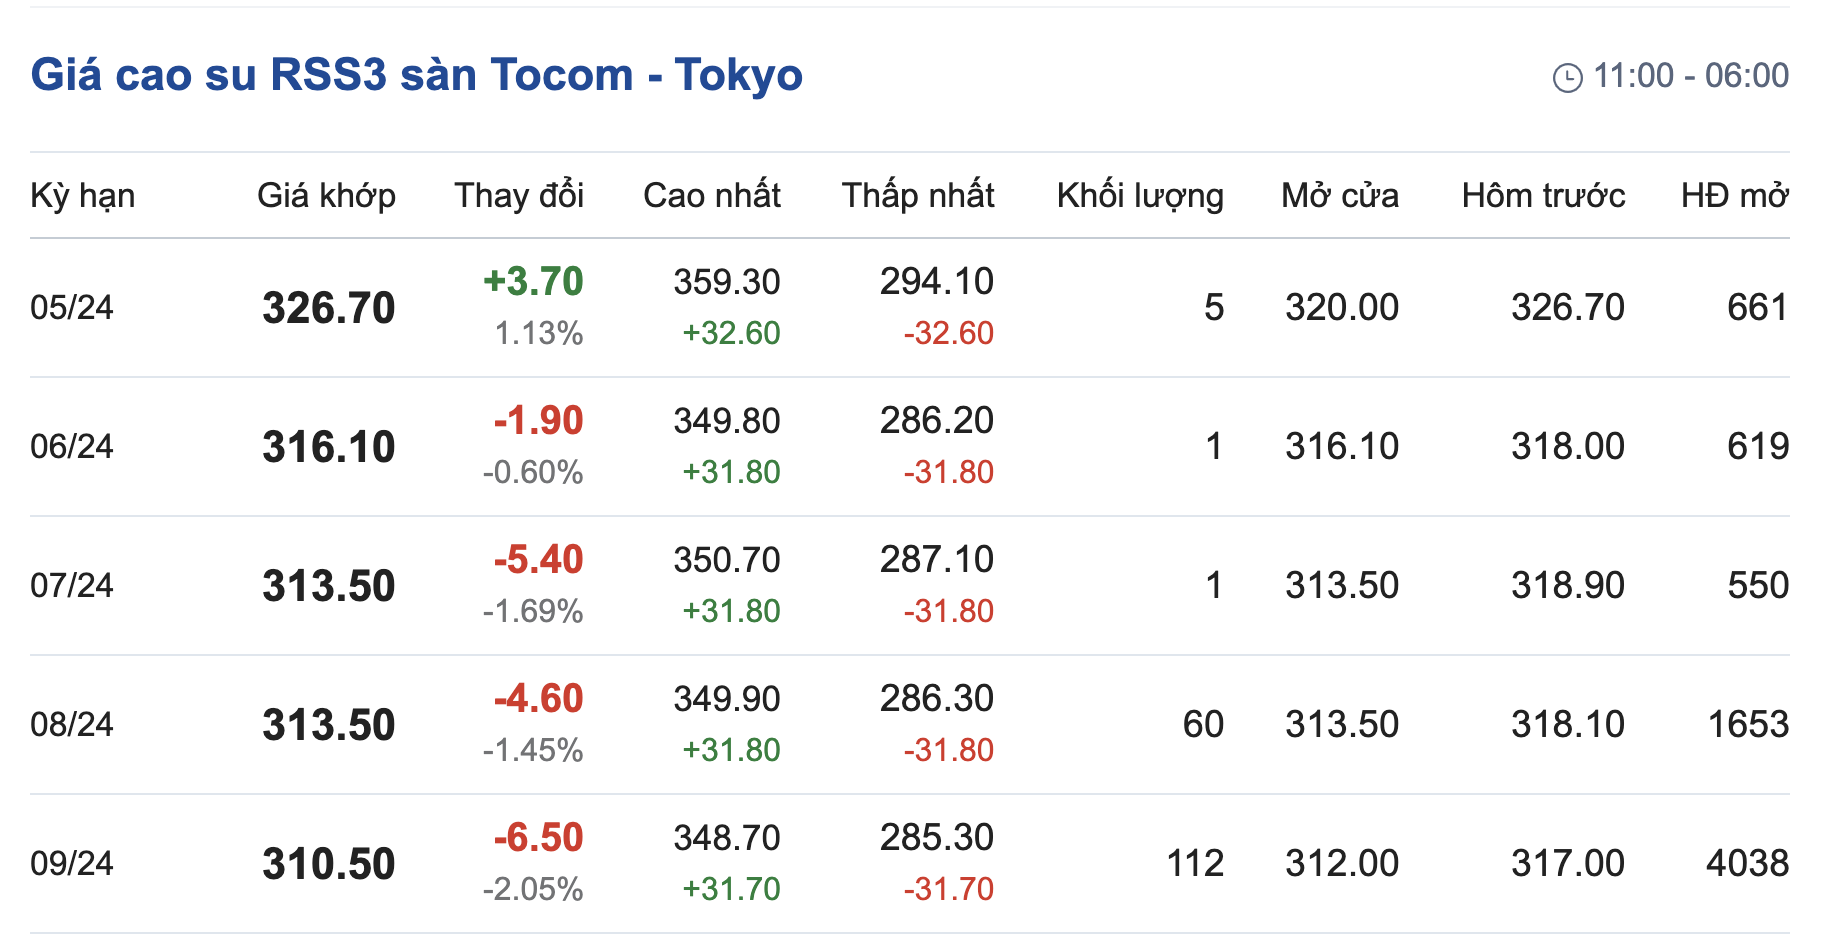Click the 326.70 matched price

coord(328,308)
